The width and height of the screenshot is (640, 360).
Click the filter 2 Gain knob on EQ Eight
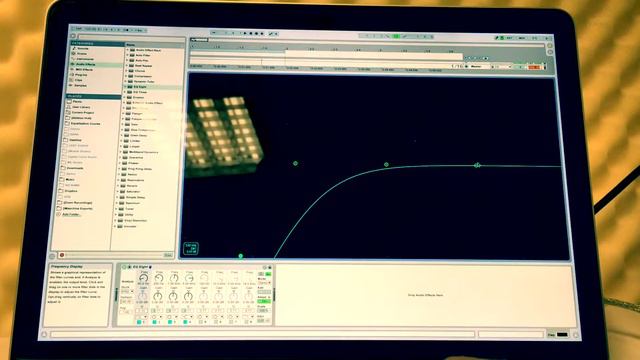point(158,296)
